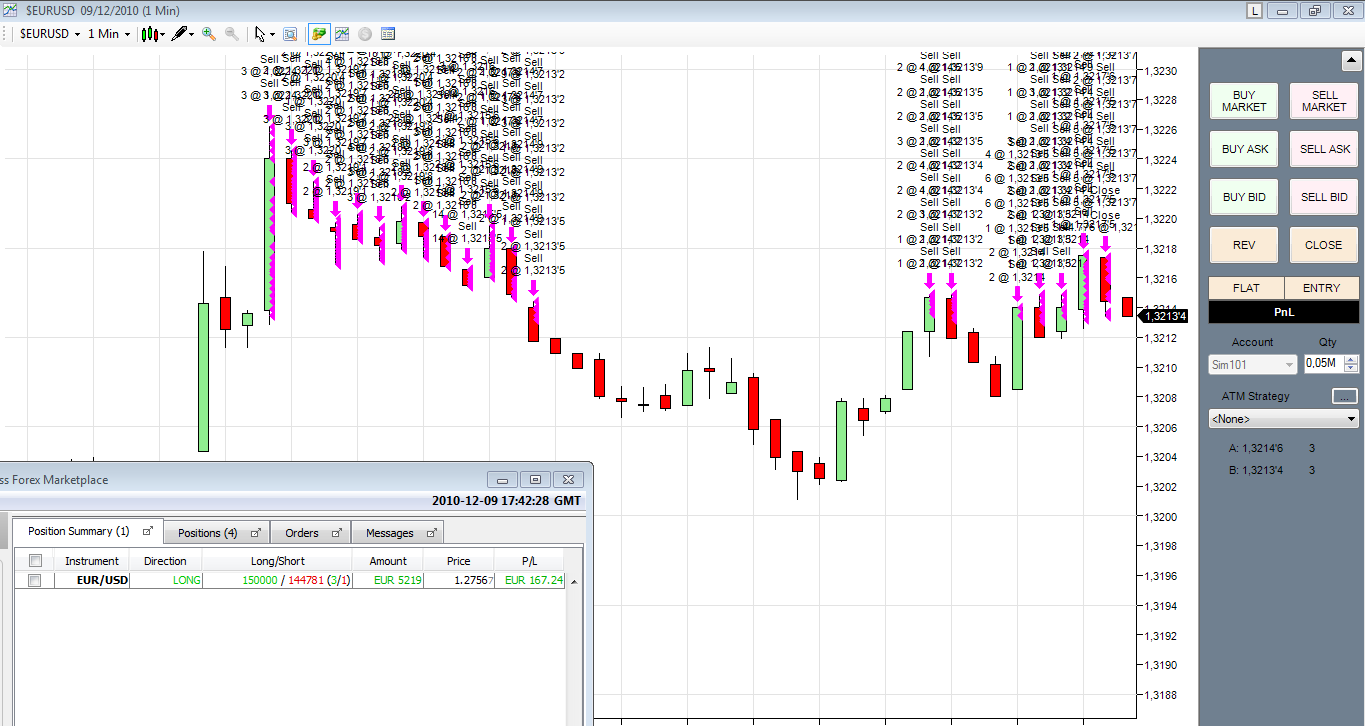
Task: Click the current price marker 1,3213'4
Action: 1164,316
